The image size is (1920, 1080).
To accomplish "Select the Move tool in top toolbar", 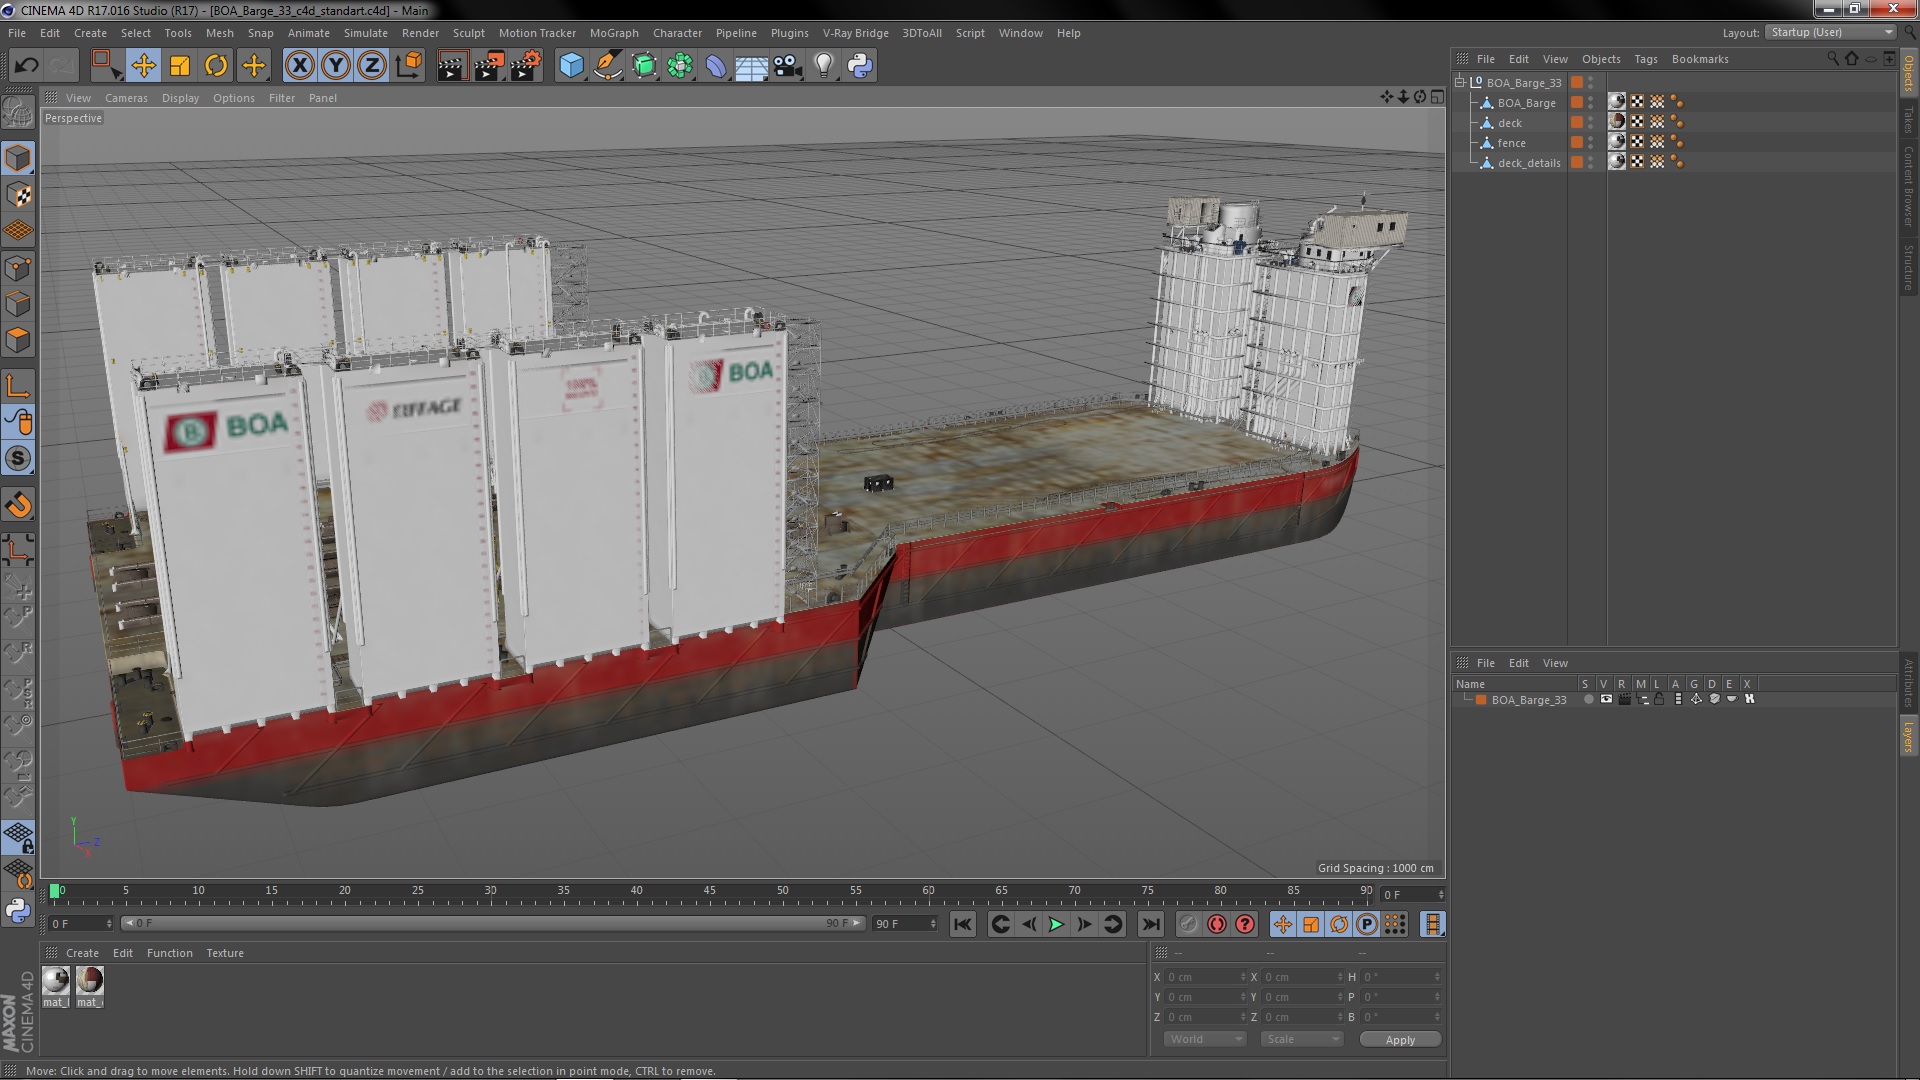I will (143, 66).
